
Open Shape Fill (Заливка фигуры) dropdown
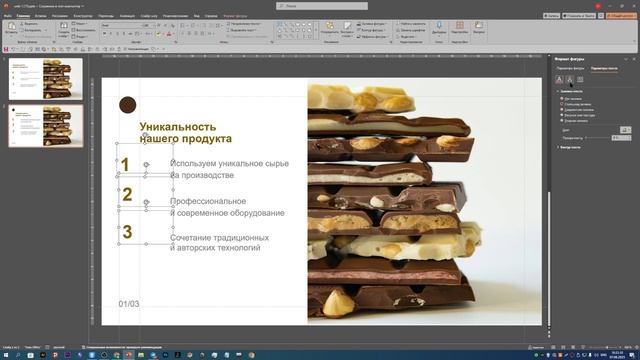[x=371, y=24]
